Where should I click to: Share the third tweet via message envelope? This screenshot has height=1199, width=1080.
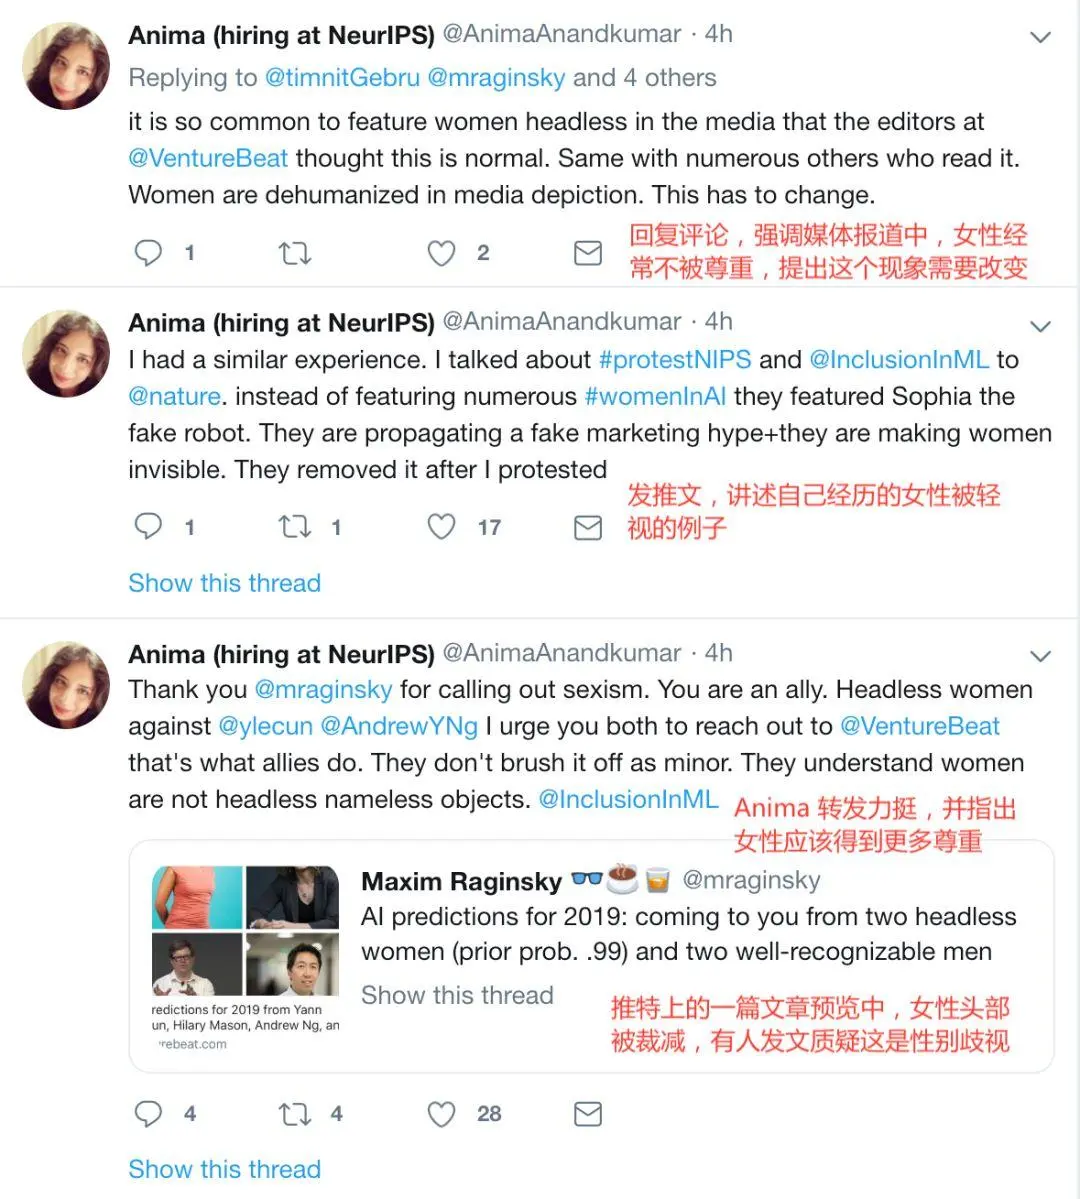[587, 1114]
